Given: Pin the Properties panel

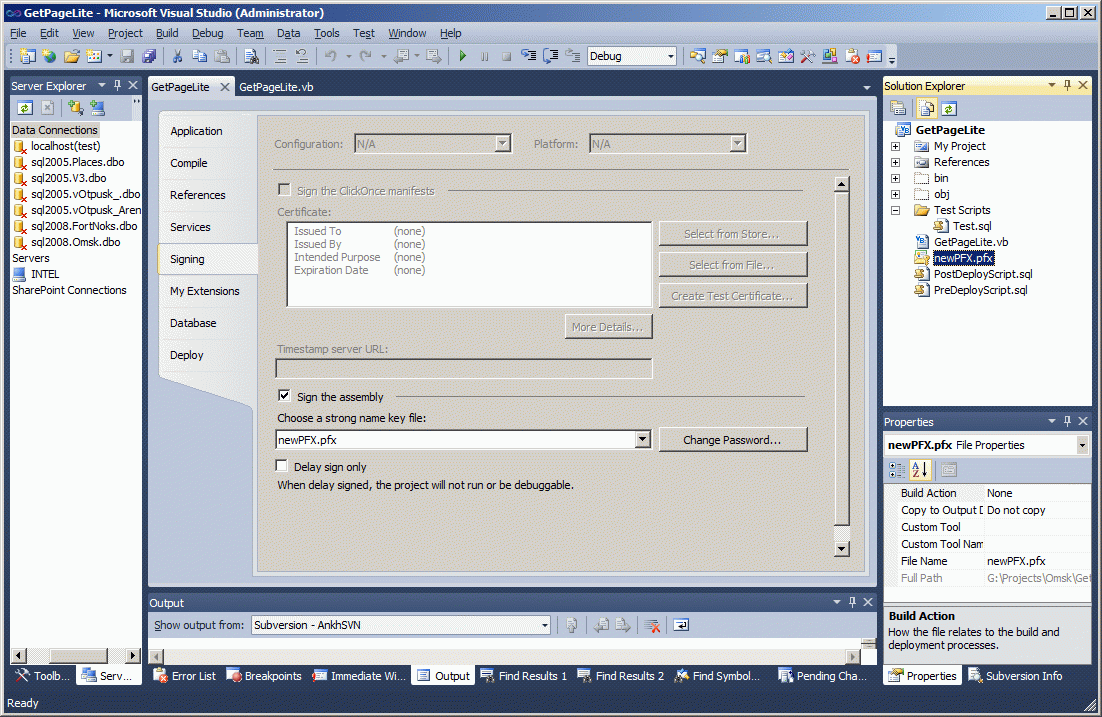Looking at the screenshot, I should click(1067, 421).
